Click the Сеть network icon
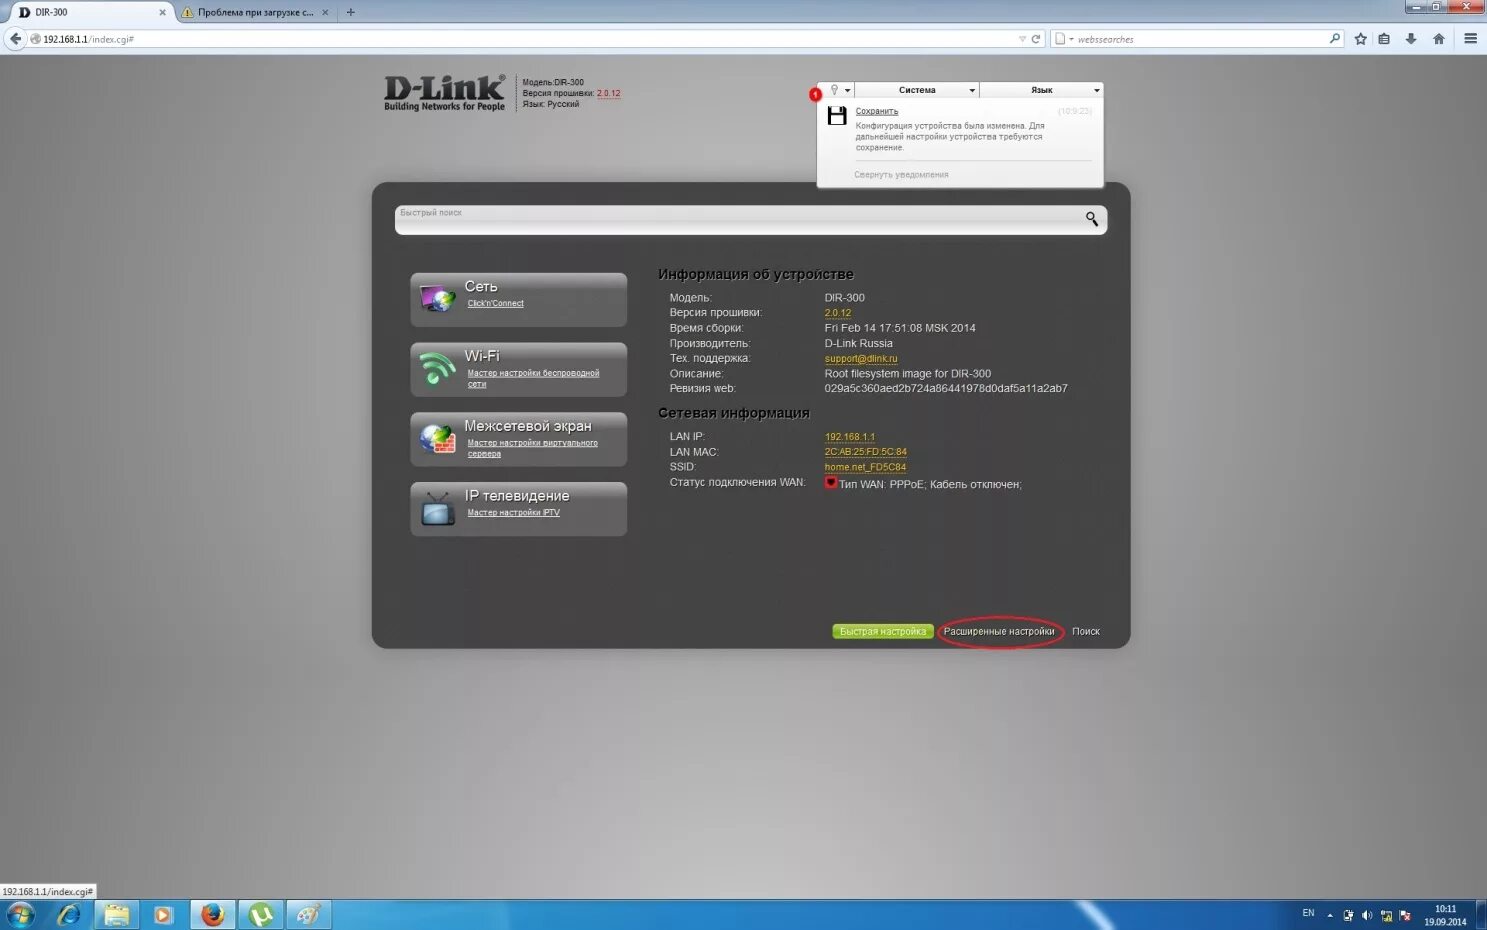The width and height of the screenshot is (1487, 930). tap(438, 298)
